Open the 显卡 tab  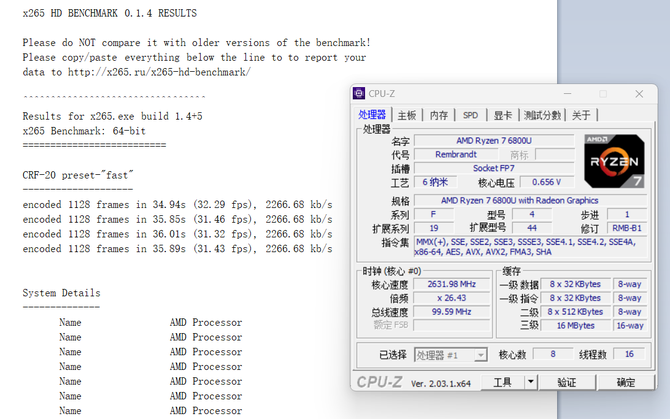pos(502,115)
